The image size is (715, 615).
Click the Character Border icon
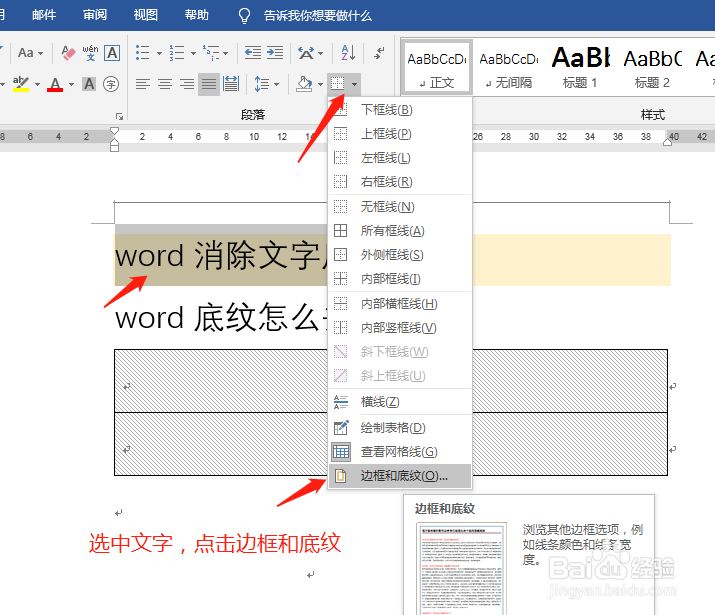coord(112,53)
